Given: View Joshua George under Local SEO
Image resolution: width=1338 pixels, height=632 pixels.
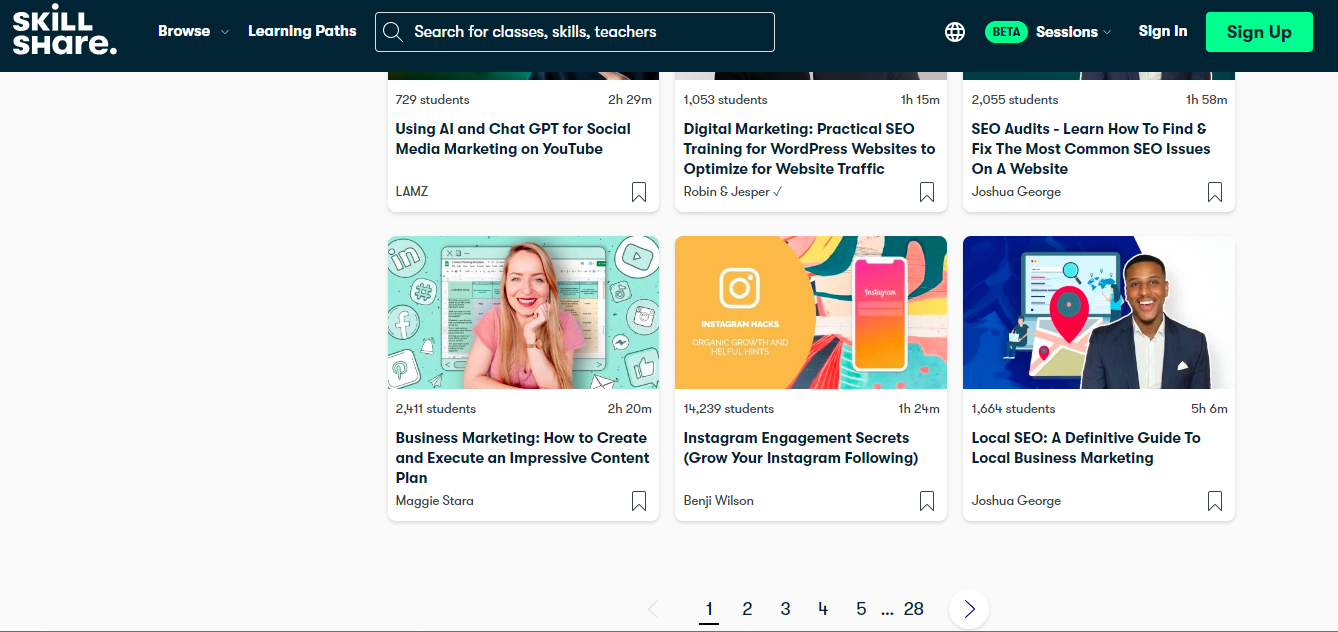Looking at the screenshot, I should point(1016,500).
